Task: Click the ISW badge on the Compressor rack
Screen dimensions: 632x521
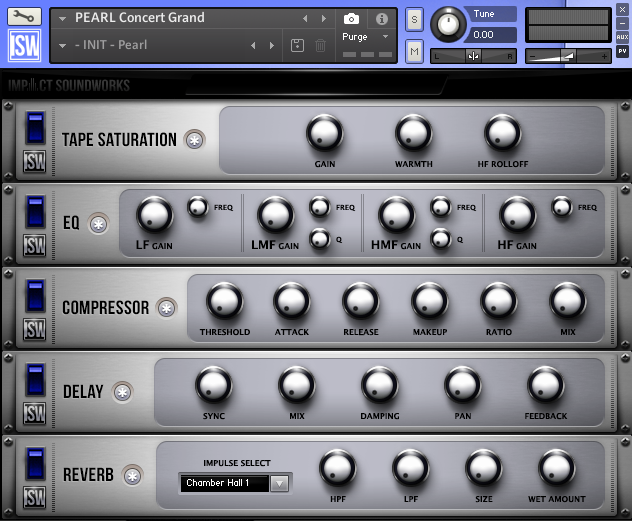Action: (35, 329)
